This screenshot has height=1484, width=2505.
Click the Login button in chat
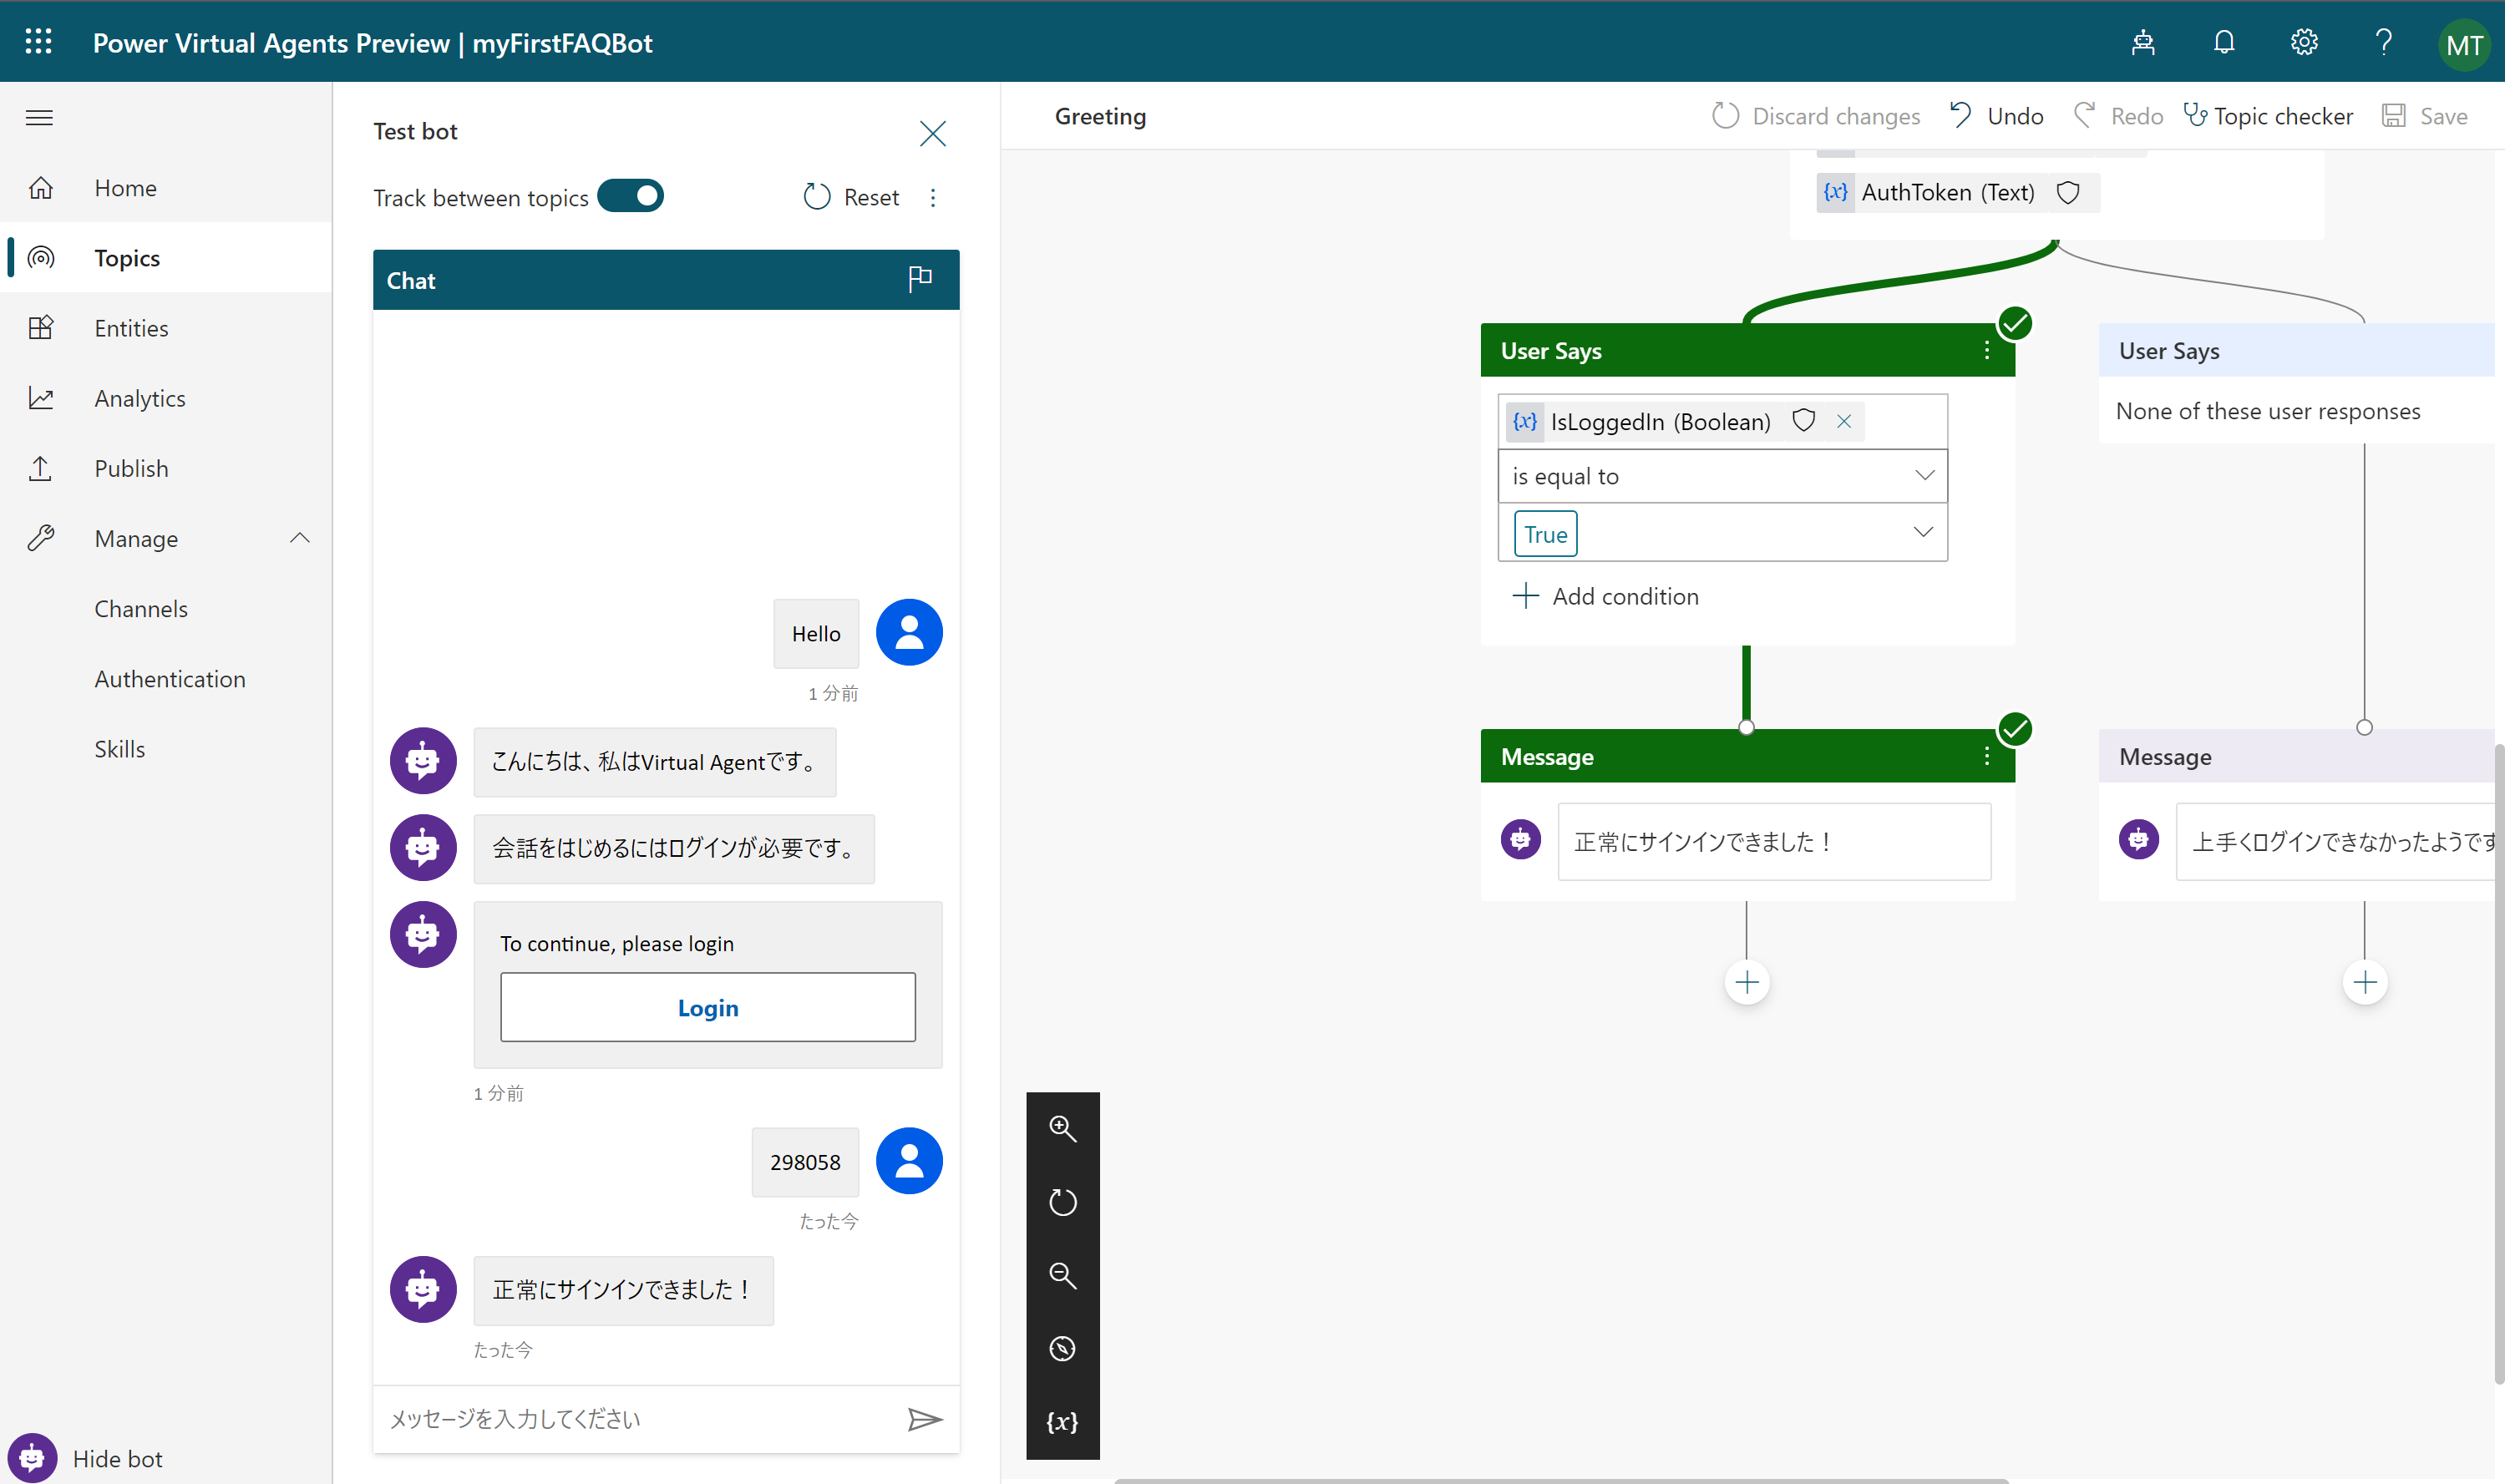click(708, 1007)
